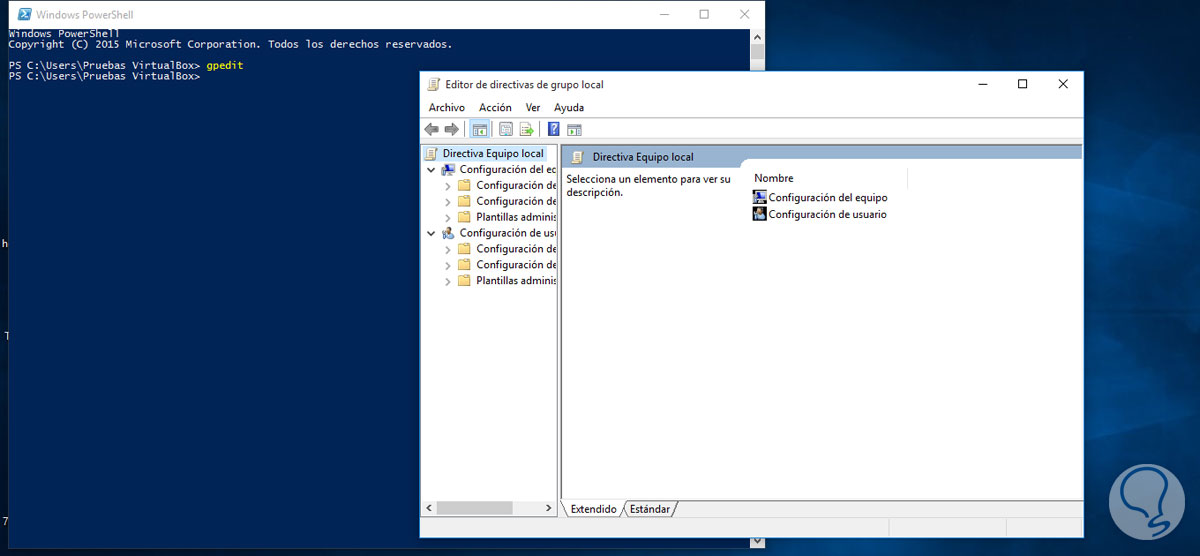Select Directiva Equipo local root in tree

[x=493, y=154]
